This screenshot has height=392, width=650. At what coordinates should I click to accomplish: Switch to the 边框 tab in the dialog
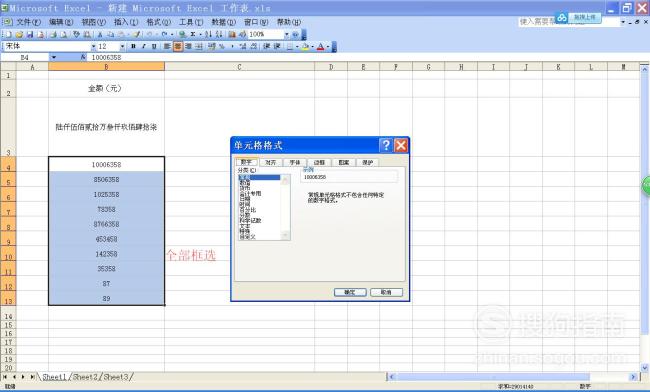(319, 162)
